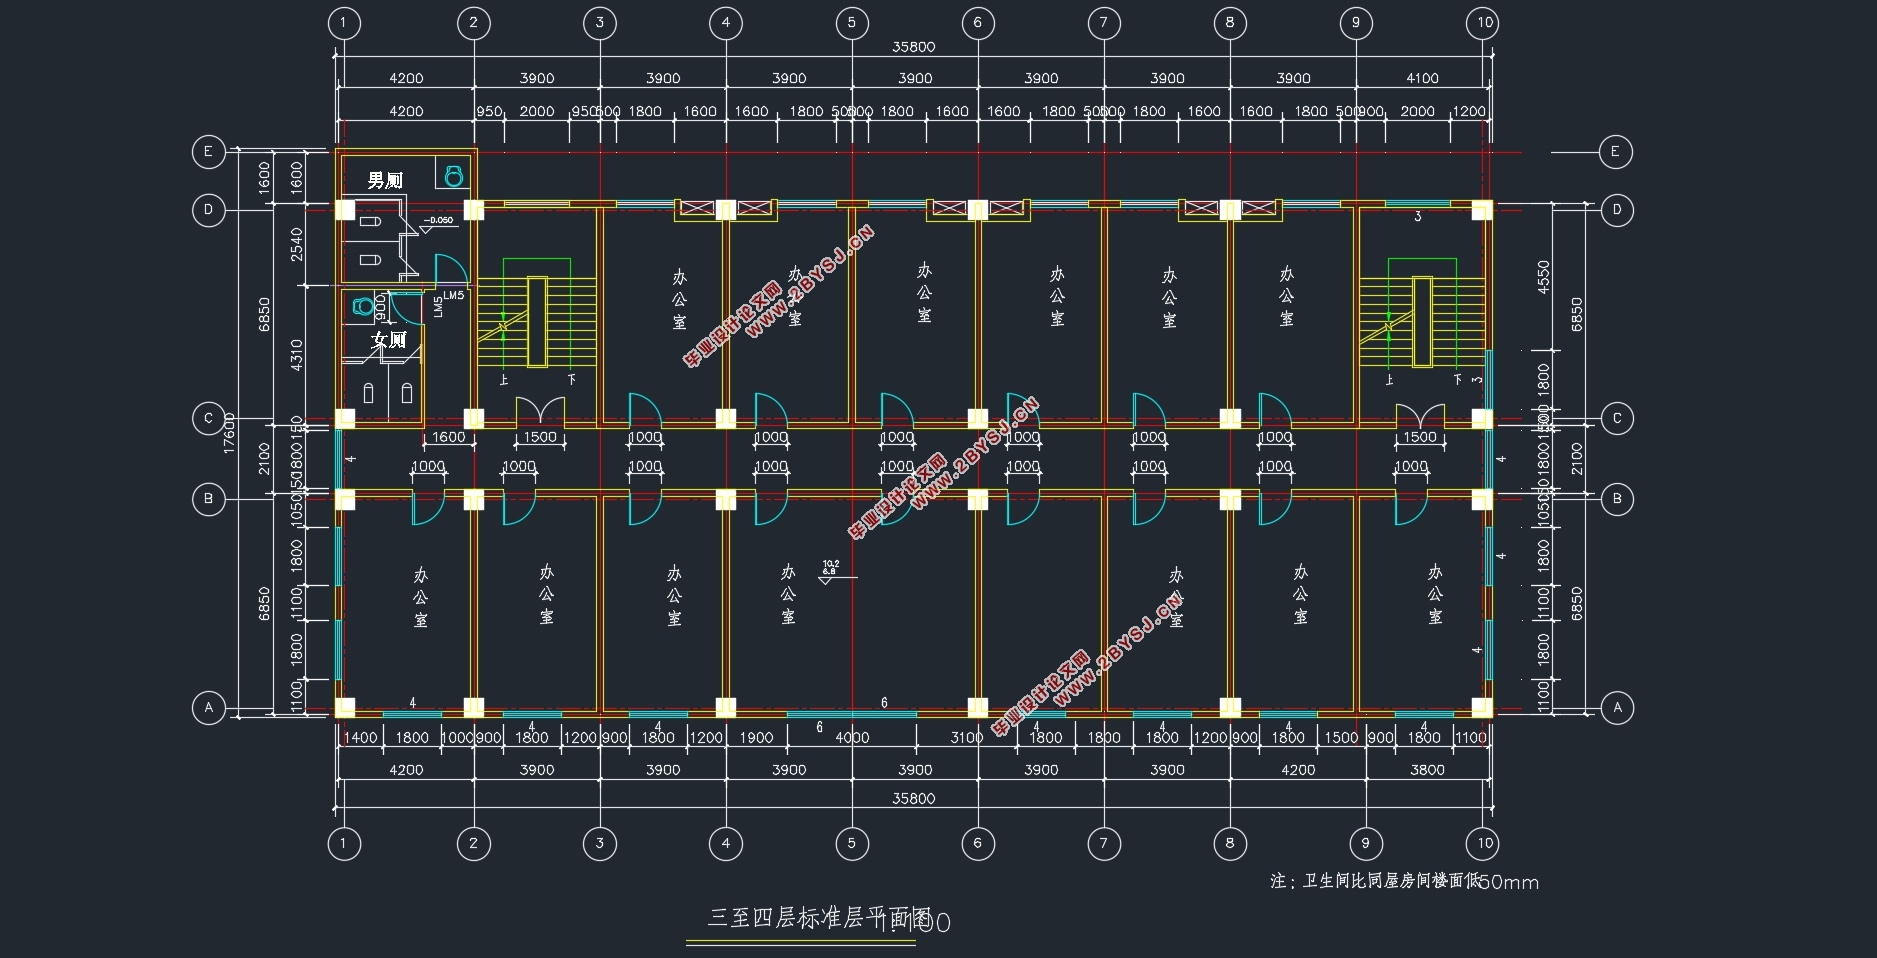Viewport: 1877px width, 958px height.
Task: Select the top dimension 4100
Action: [1422, 78]
